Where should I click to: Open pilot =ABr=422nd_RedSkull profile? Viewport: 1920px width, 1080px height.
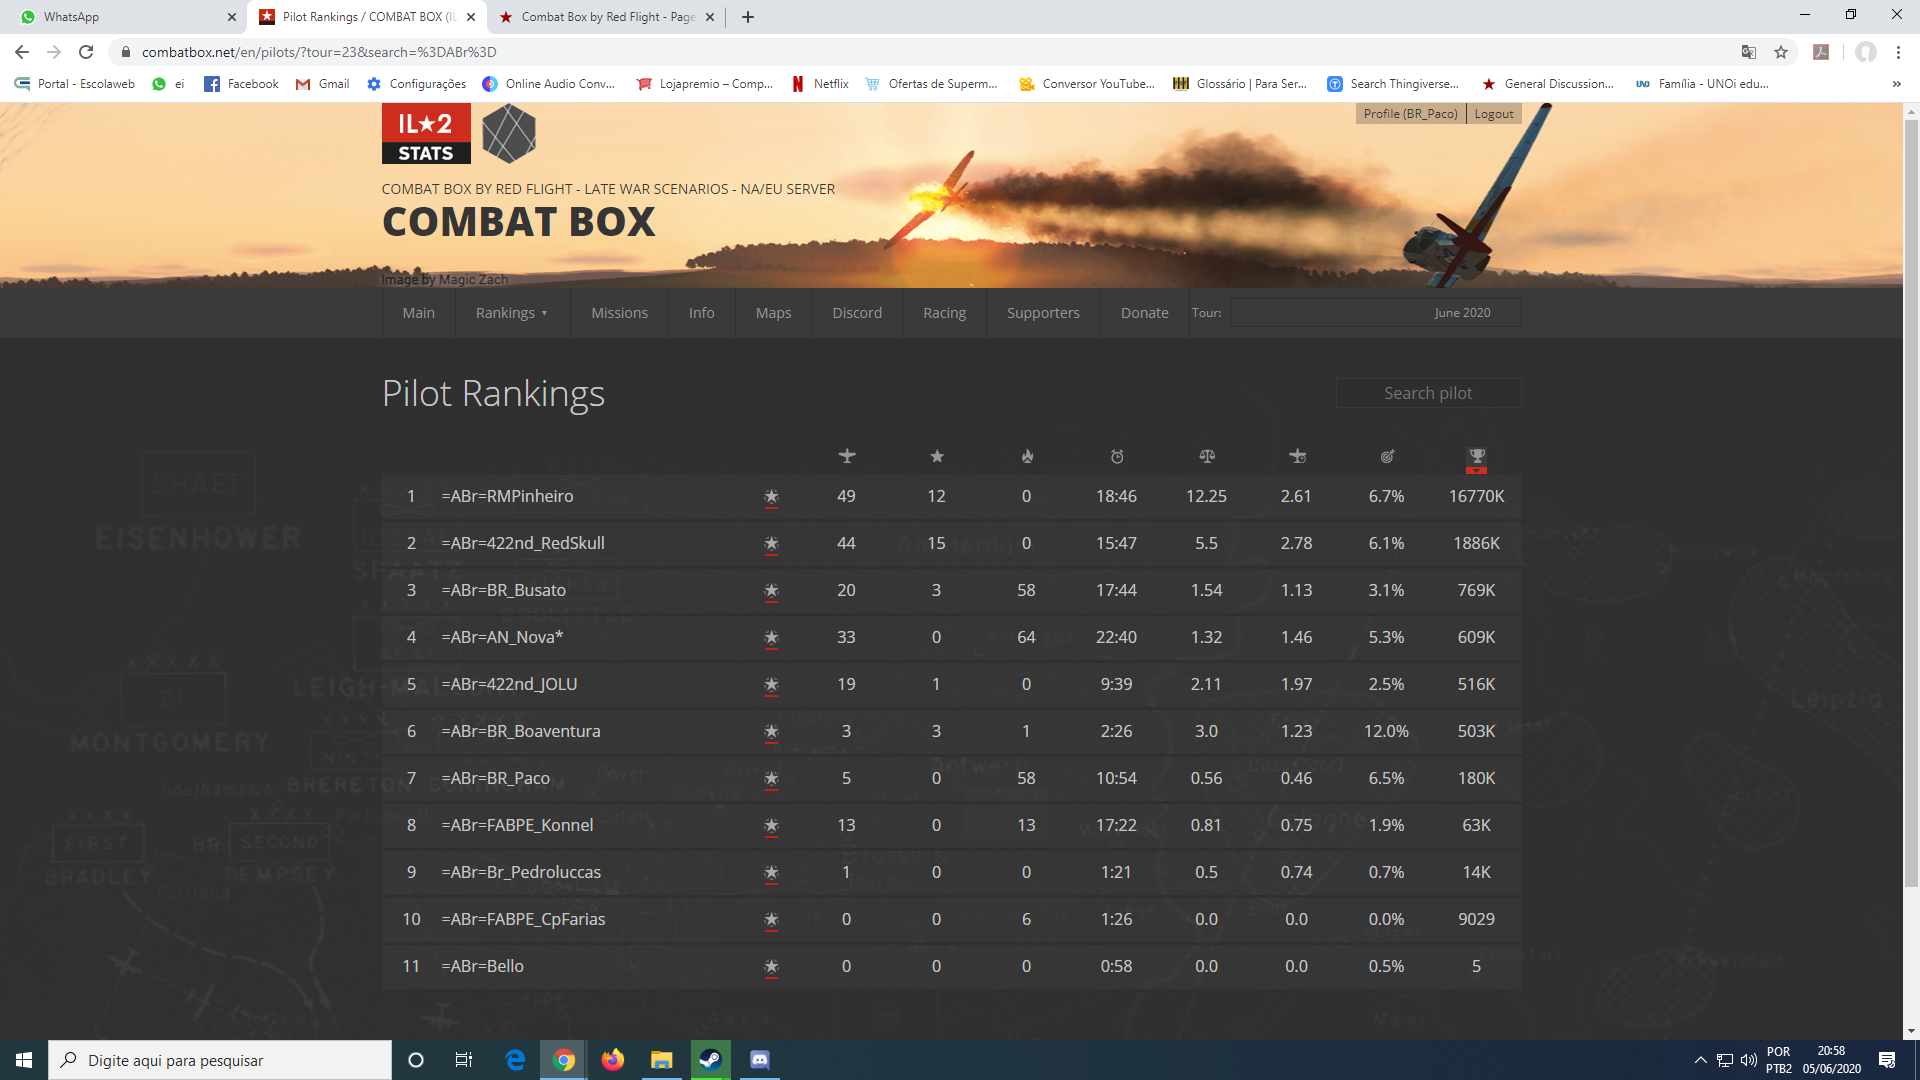[523, 544]
